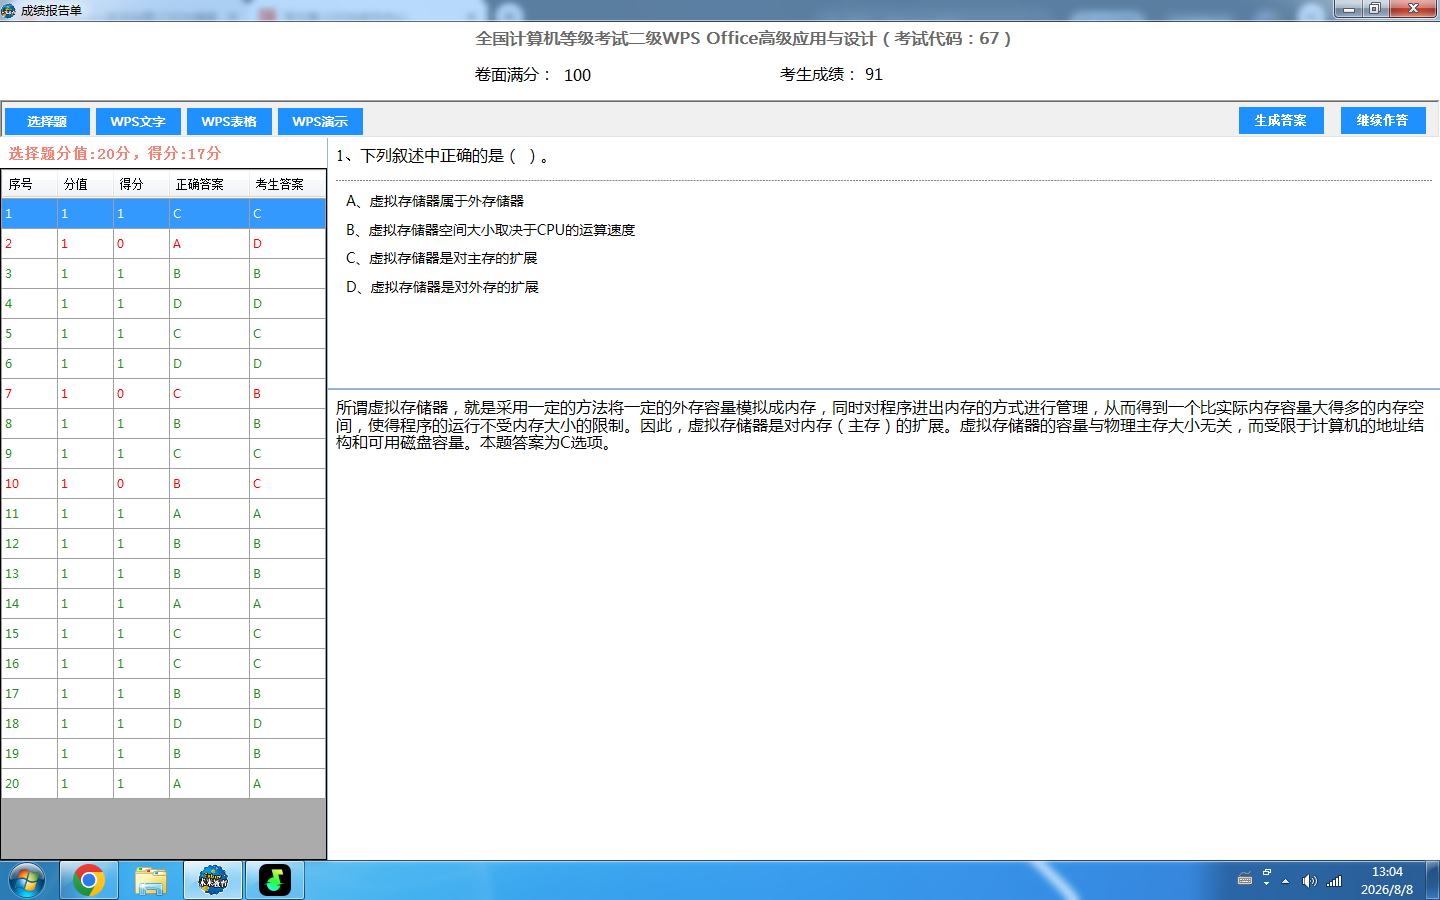Select question 13 row in the score list

coord(163,573)
